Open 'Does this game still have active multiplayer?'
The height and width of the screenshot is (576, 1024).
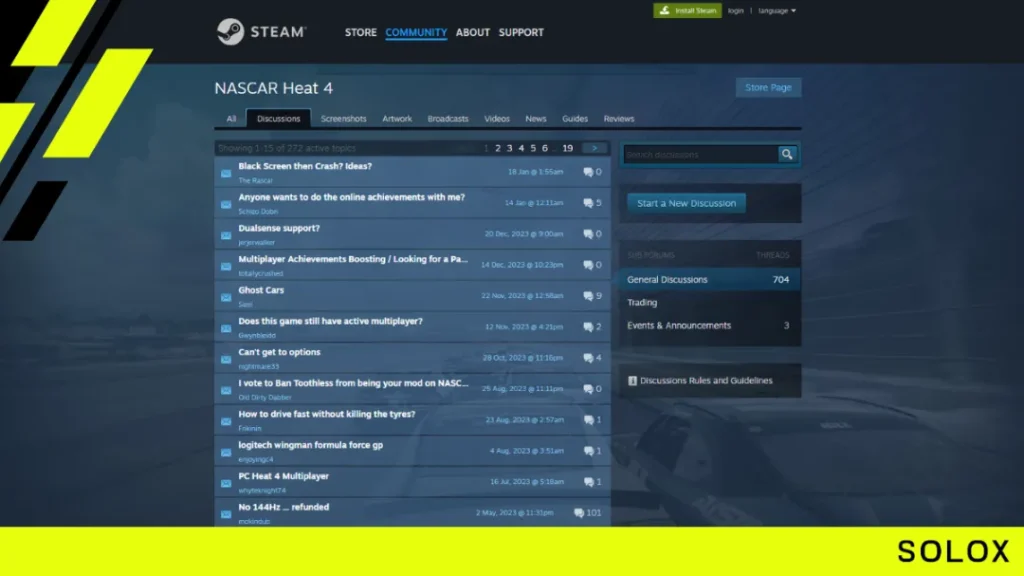click(x=330, y=321)
